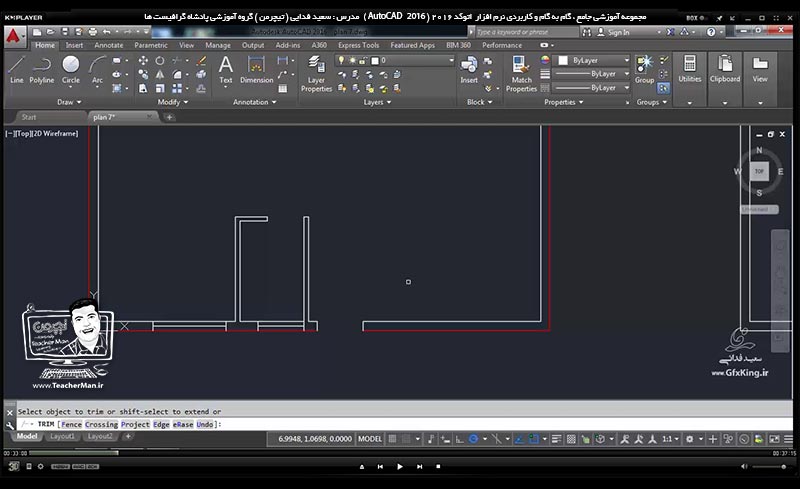Click the Linear dimension icon
800x489 pixels.
pos(282,61)
